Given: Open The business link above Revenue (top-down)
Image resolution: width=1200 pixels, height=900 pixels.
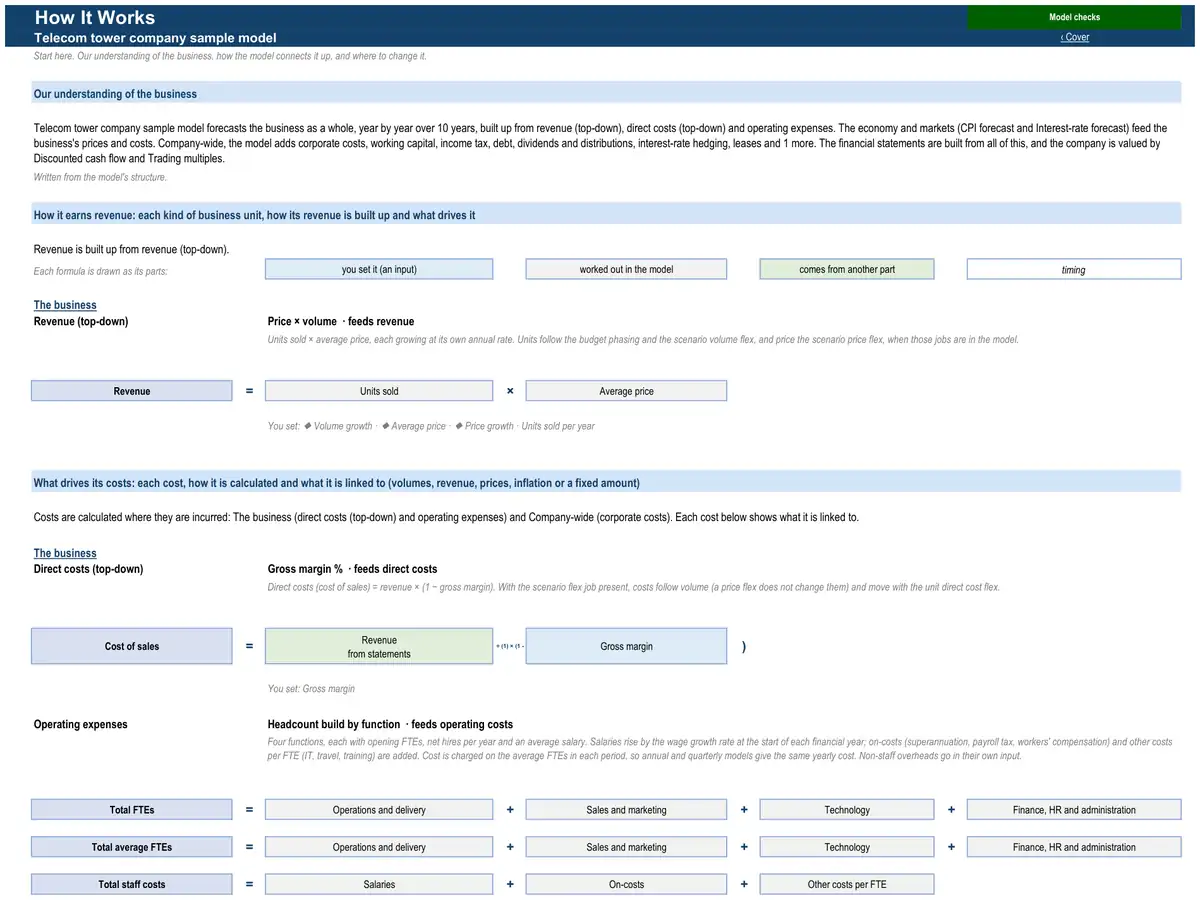Looking at the screenshot, I should click(65, 305).
